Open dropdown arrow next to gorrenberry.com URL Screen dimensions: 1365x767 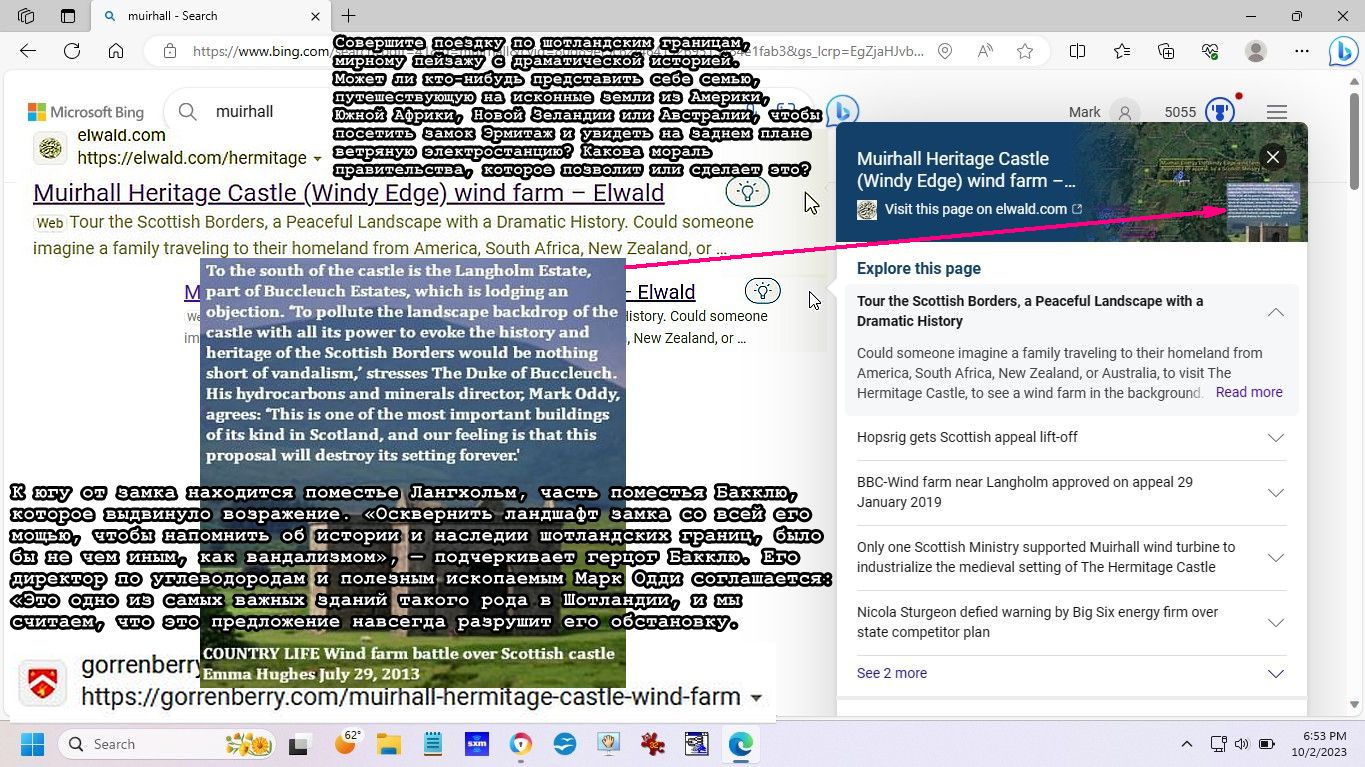point(756,698)
